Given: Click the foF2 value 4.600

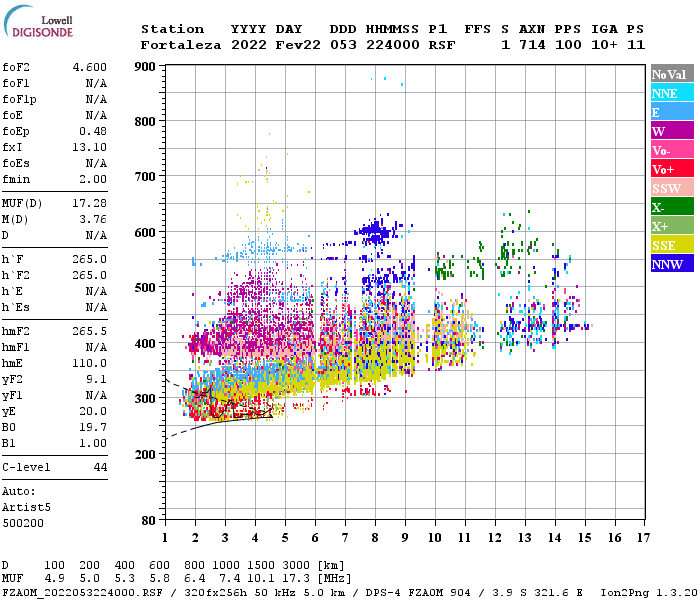Looking at the screenshot, I should click(90, 67).
